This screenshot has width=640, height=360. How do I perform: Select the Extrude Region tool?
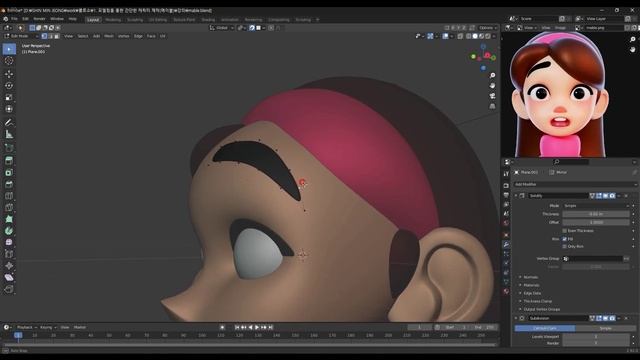tap(9, 161)
